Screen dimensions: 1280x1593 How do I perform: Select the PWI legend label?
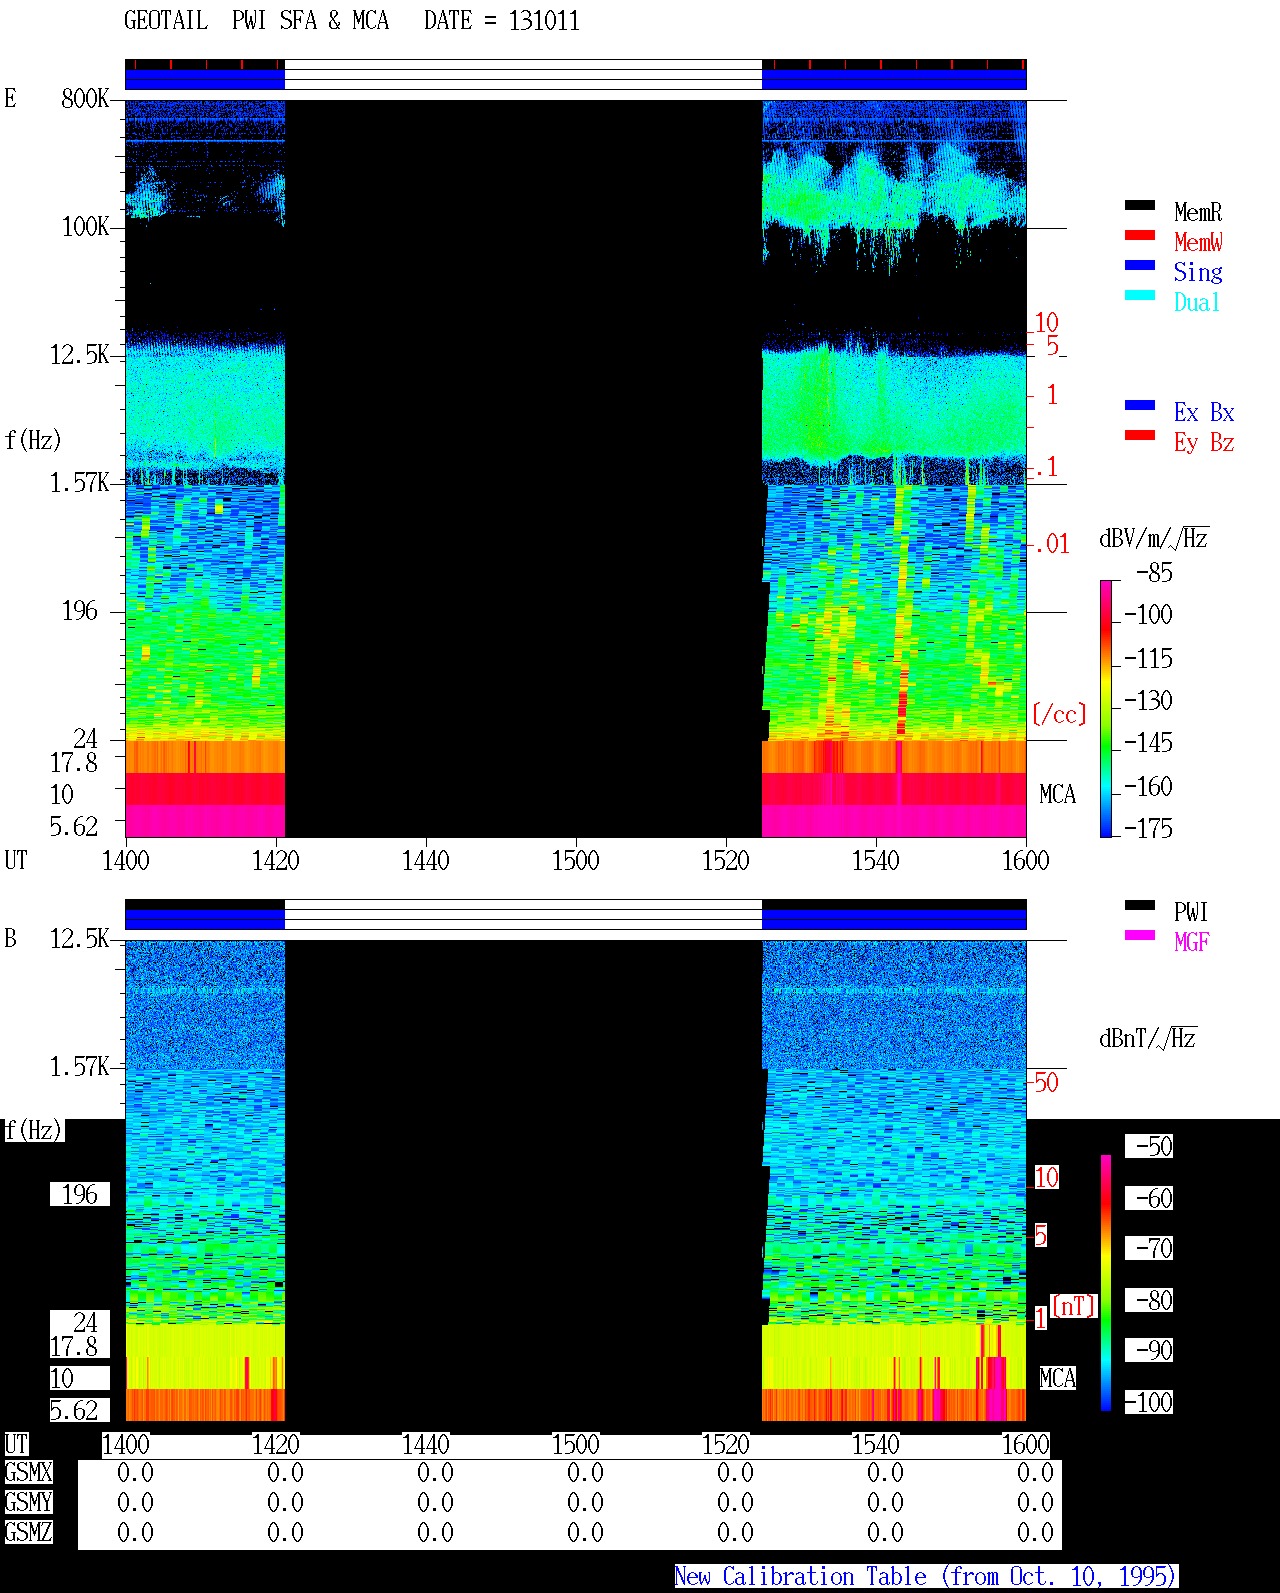1191,912
